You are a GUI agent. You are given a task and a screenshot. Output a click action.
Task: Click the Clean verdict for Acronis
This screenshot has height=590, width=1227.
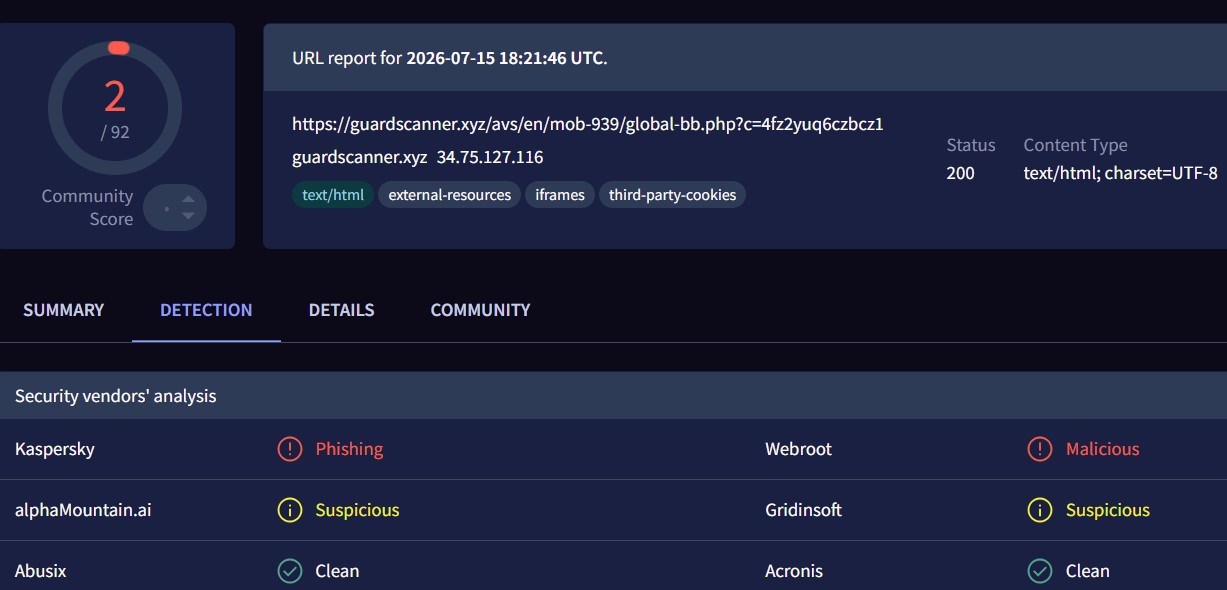pyautogui.click(x=1088, y=571)
